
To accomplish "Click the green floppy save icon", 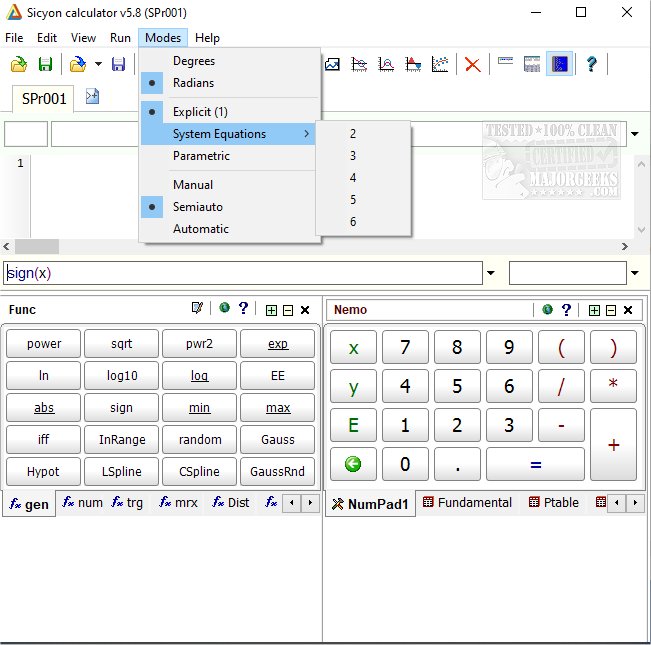I will pos(45,64).
